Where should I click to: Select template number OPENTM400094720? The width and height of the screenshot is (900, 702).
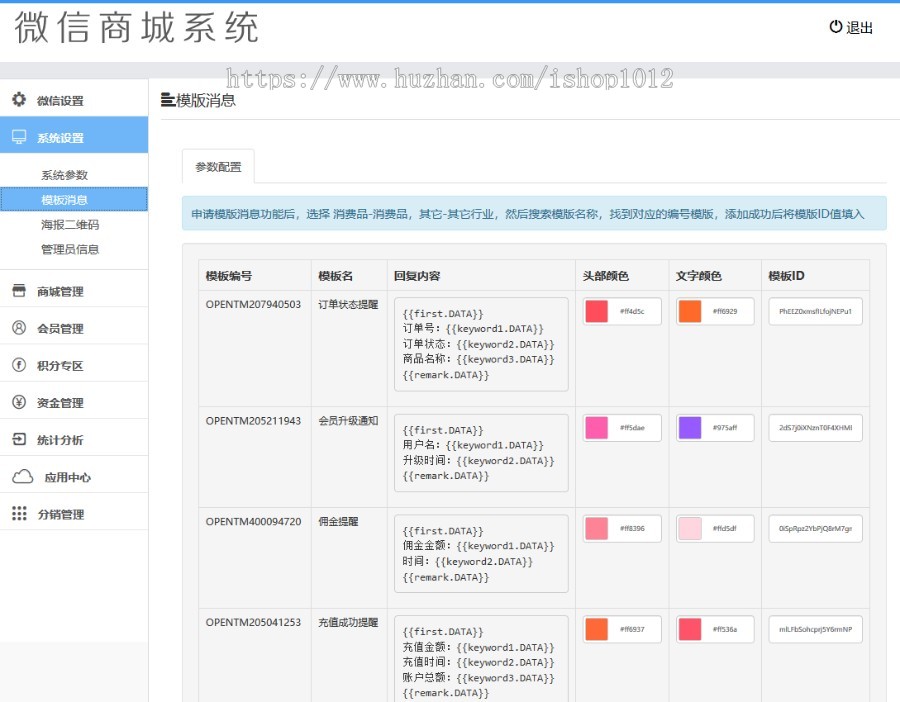pos(253,521)
